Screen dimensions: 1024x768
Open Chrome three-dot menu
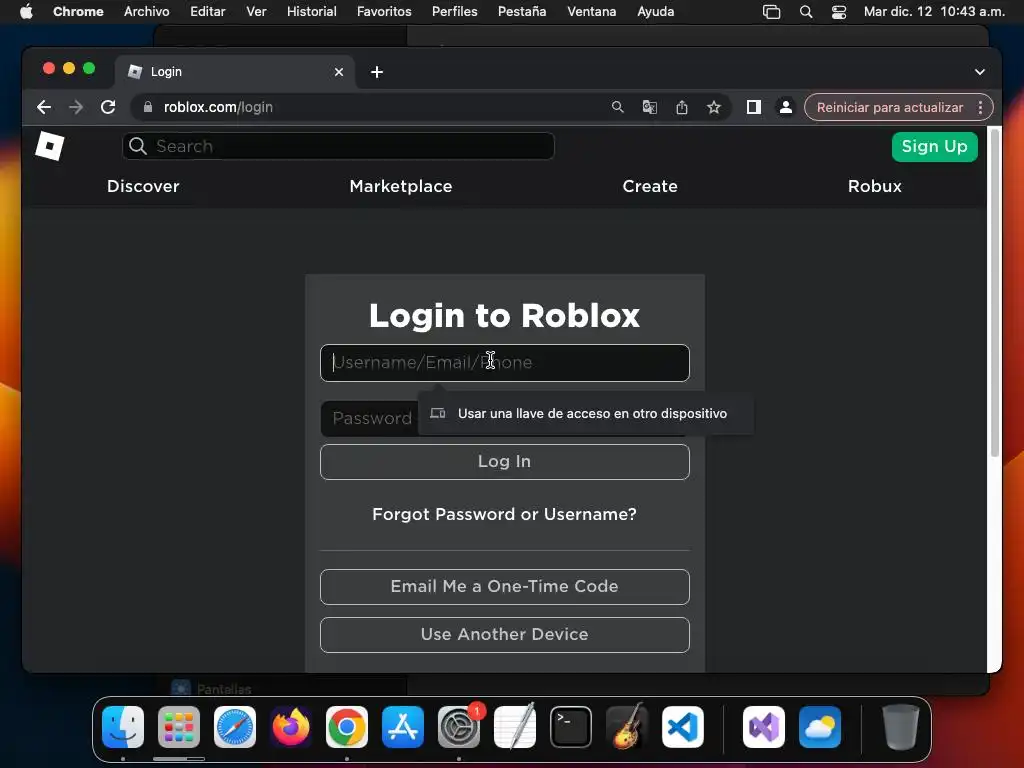980,107
